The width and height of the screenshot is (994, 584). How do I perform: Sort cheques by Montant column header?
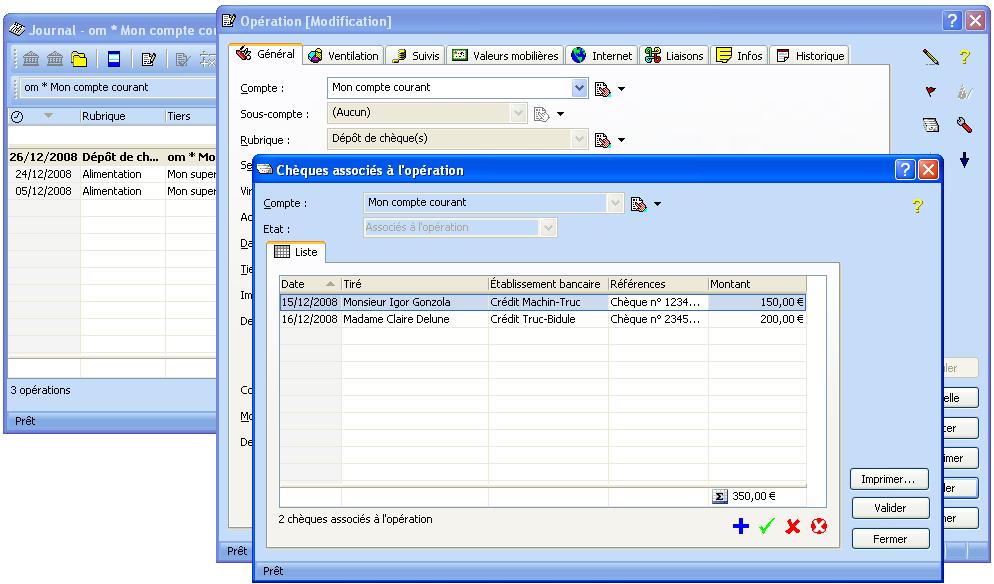(x=756, y=284)
